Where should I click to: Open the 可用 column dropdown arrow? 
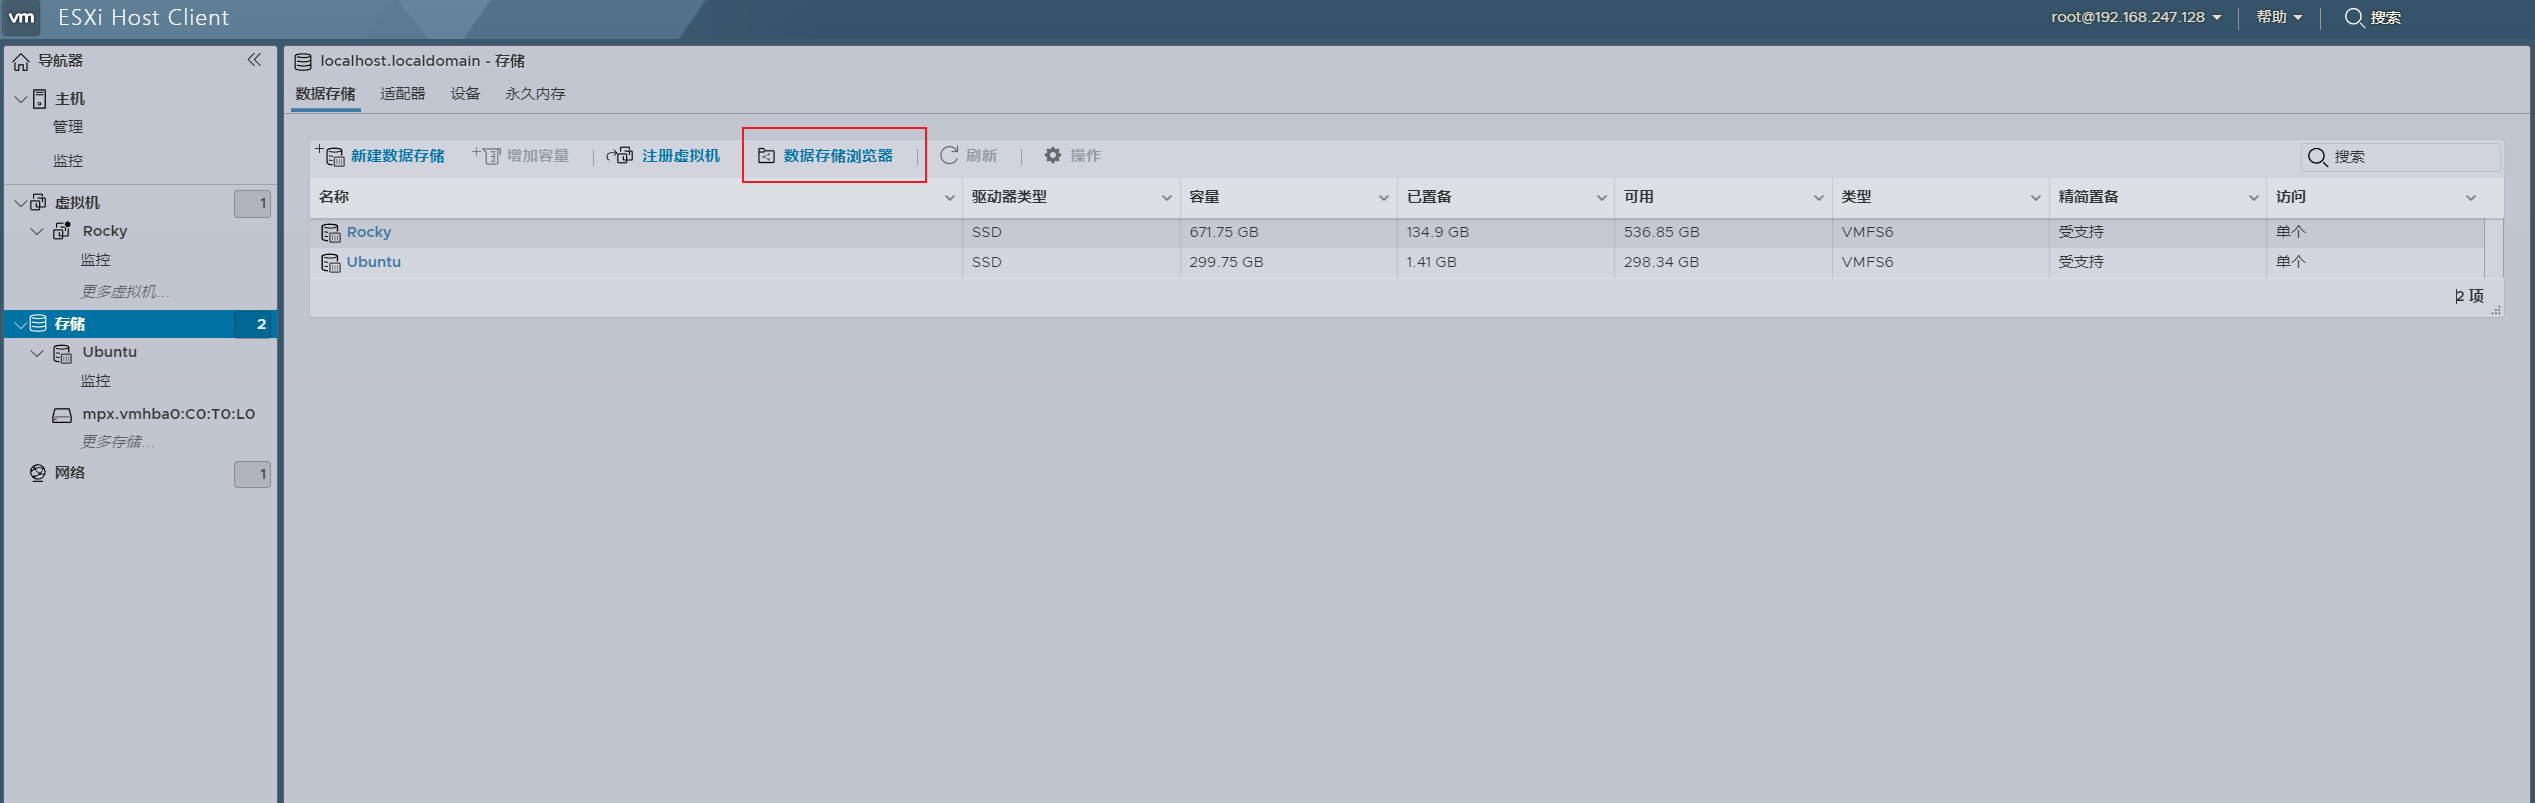tap(1818, 198)
